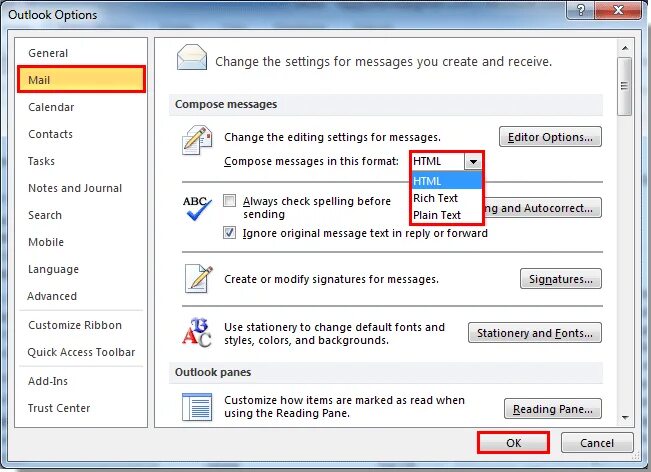Click the Spelling and Autocorrect button

tap(543, 208)
